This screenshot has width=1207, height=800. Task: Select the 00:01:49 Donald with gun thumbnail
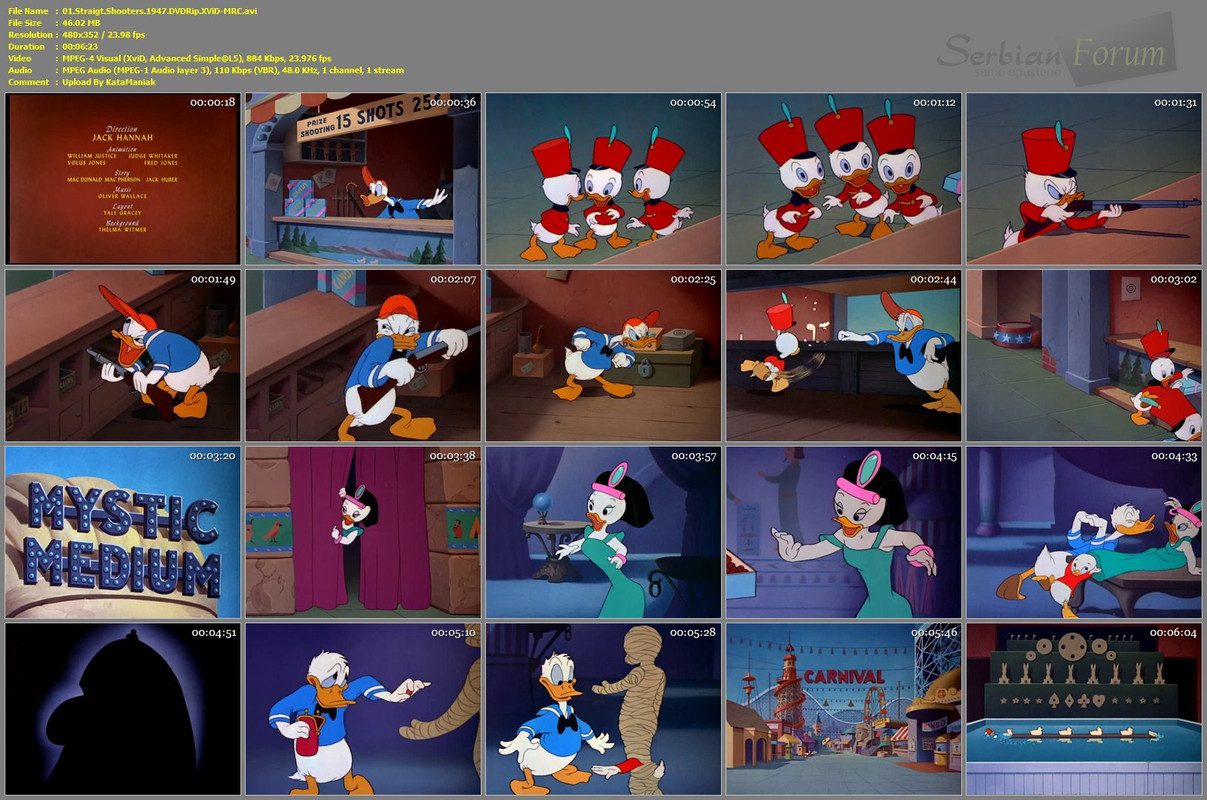point(123,356)
